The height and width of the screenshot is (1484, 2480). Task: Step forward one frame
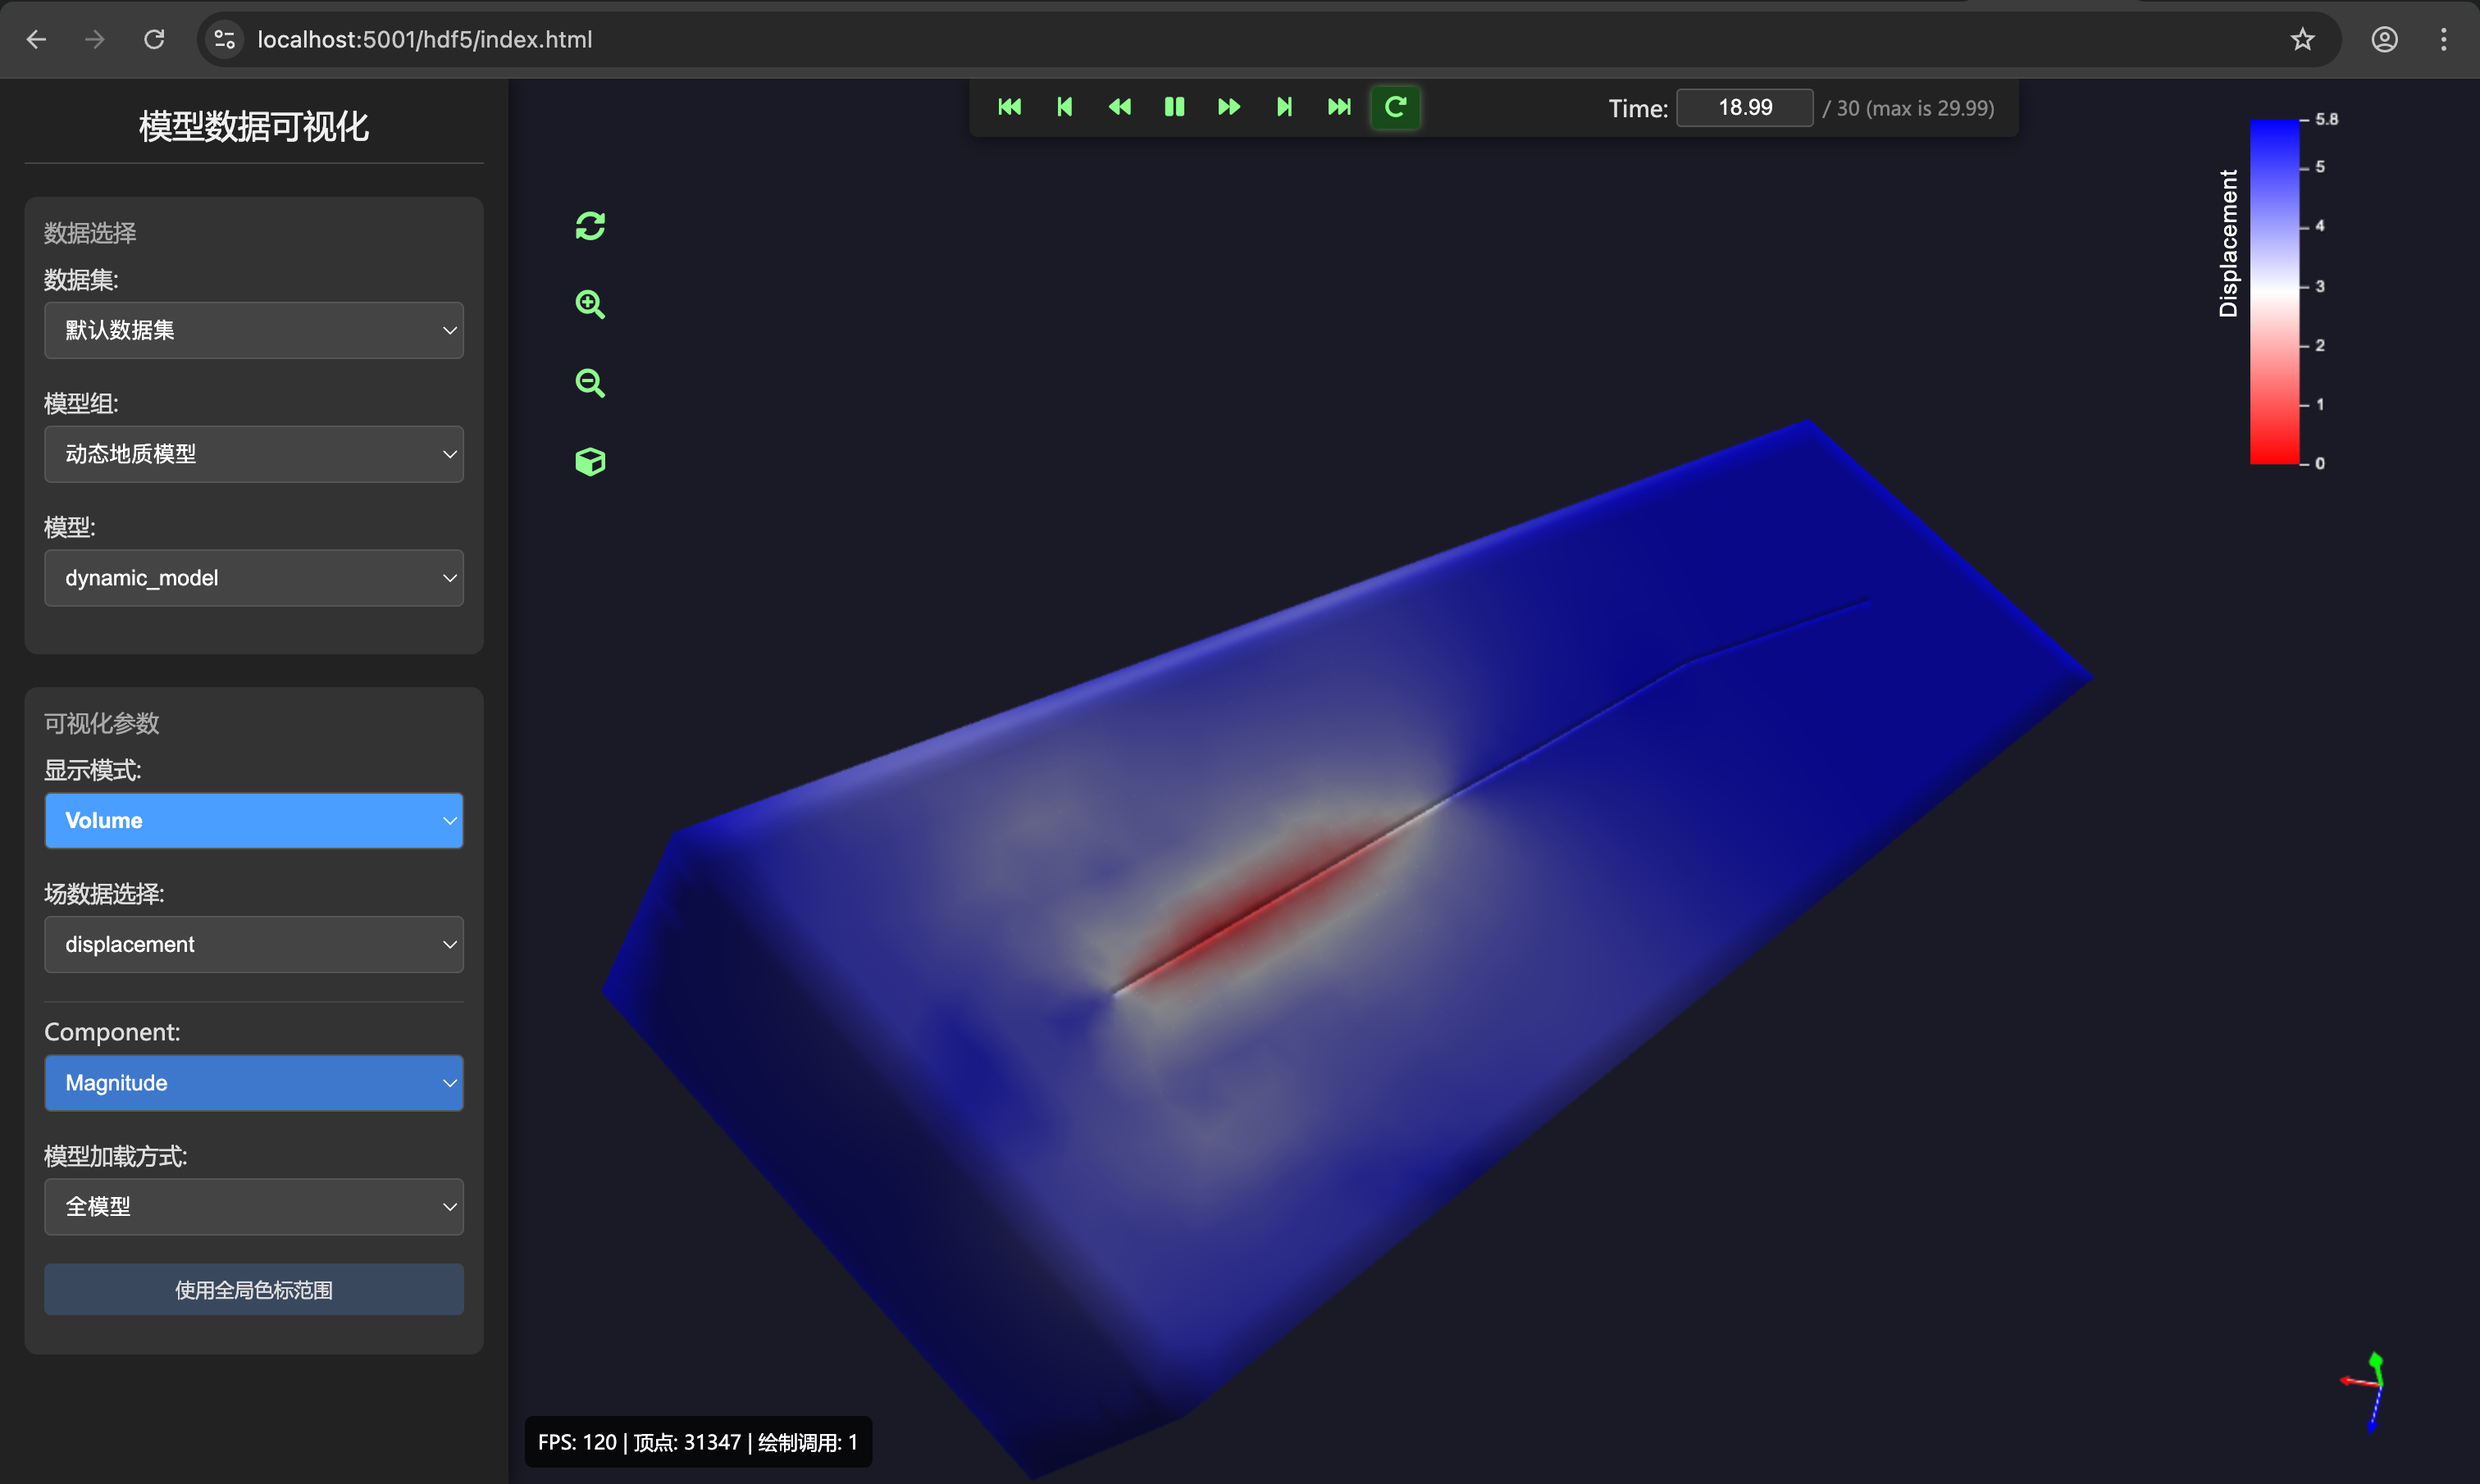coord(1284,107)
